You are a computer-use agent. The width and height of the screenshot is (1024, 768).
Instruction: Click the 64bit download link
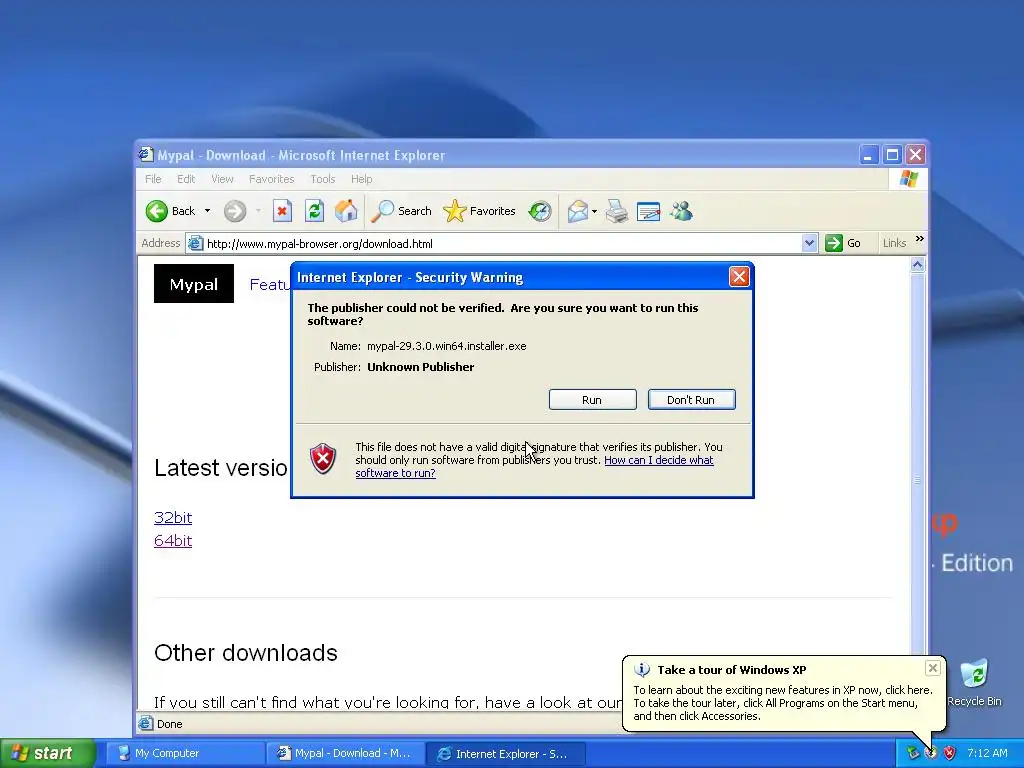click(173, 541)
